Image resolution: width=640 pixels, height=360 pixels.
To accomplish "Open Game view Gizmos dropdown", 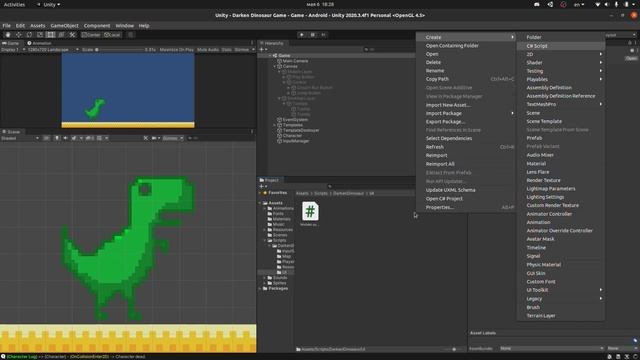I will pos(244,49).
